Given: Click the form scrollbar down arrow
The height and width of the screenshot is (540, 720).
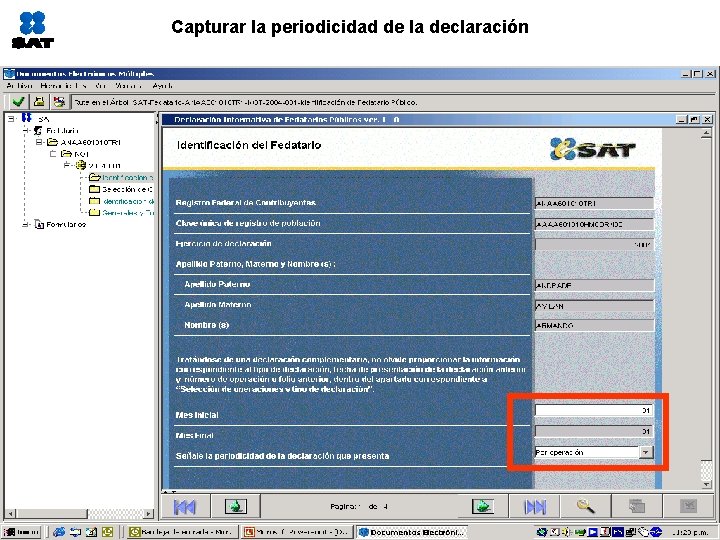Looking at the screenshot, I should [706, 484].
